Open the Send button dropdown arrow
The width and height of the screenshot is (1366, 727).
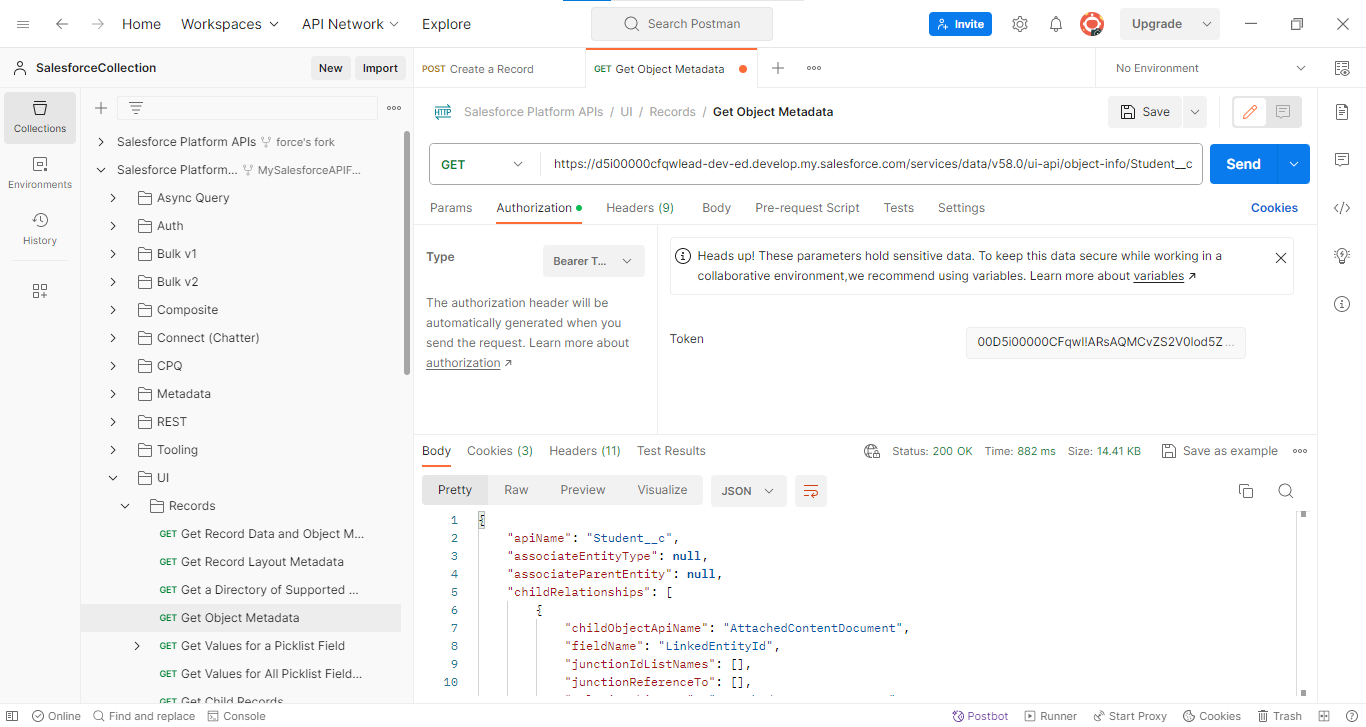pyautogui.click(x=1294, y=164)
